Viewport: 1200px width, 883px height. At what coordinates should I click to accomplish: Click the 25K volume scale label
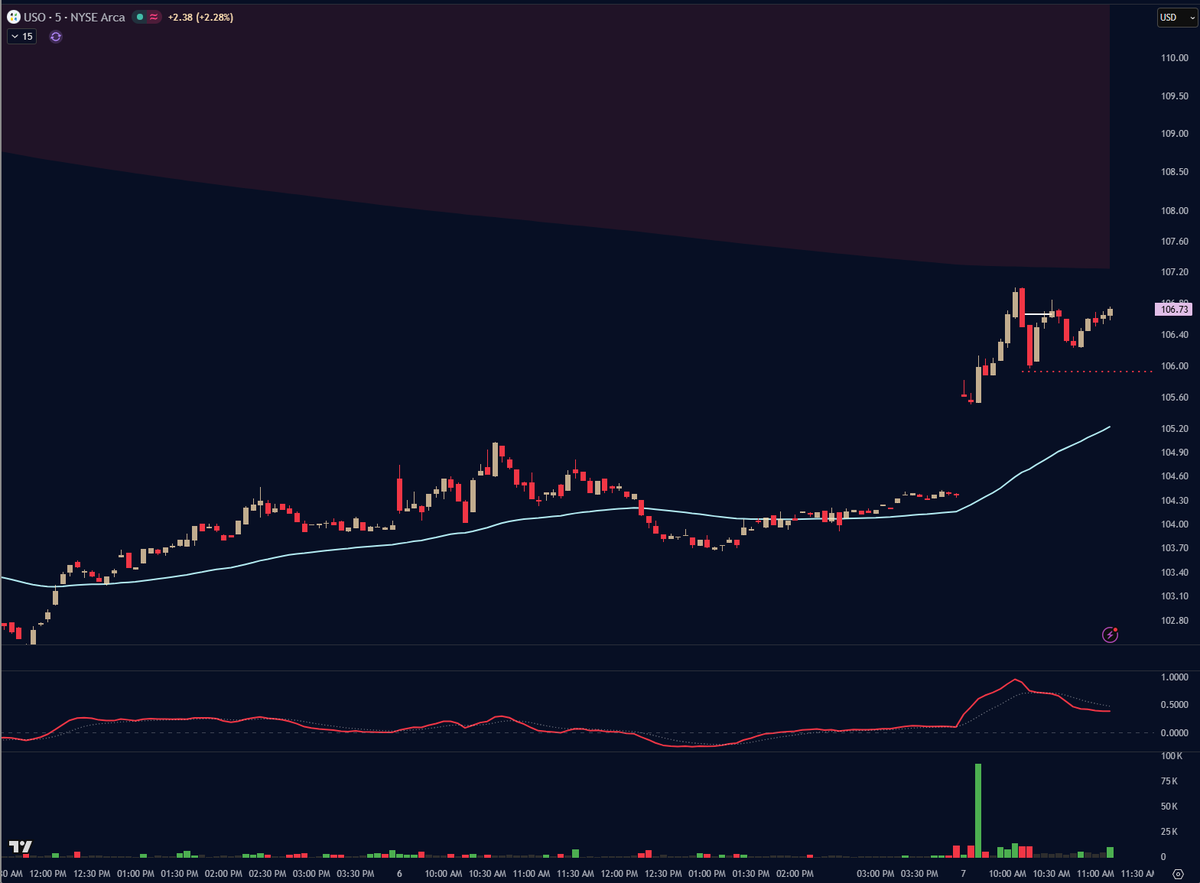tap(1169, 832)
